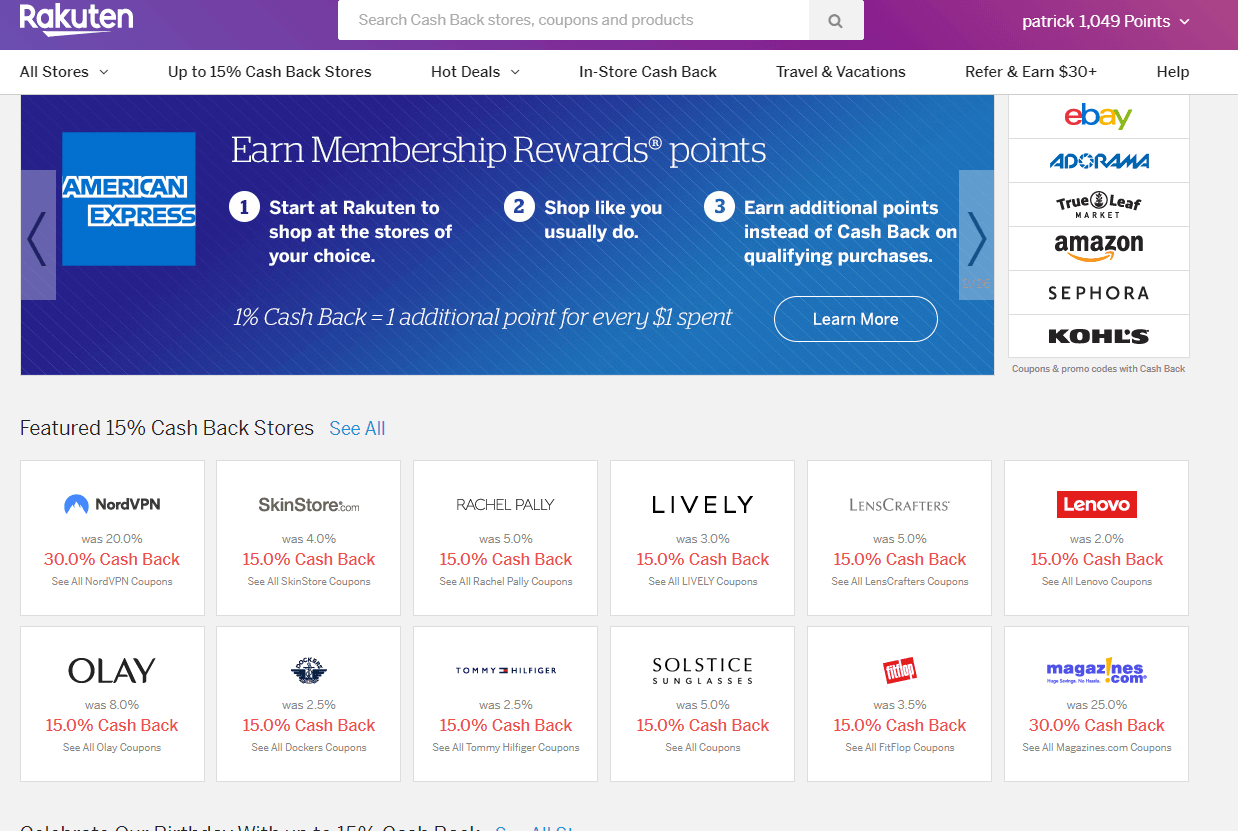Click the See All featured stores link

pyautogui.click(x=357, y=429)
